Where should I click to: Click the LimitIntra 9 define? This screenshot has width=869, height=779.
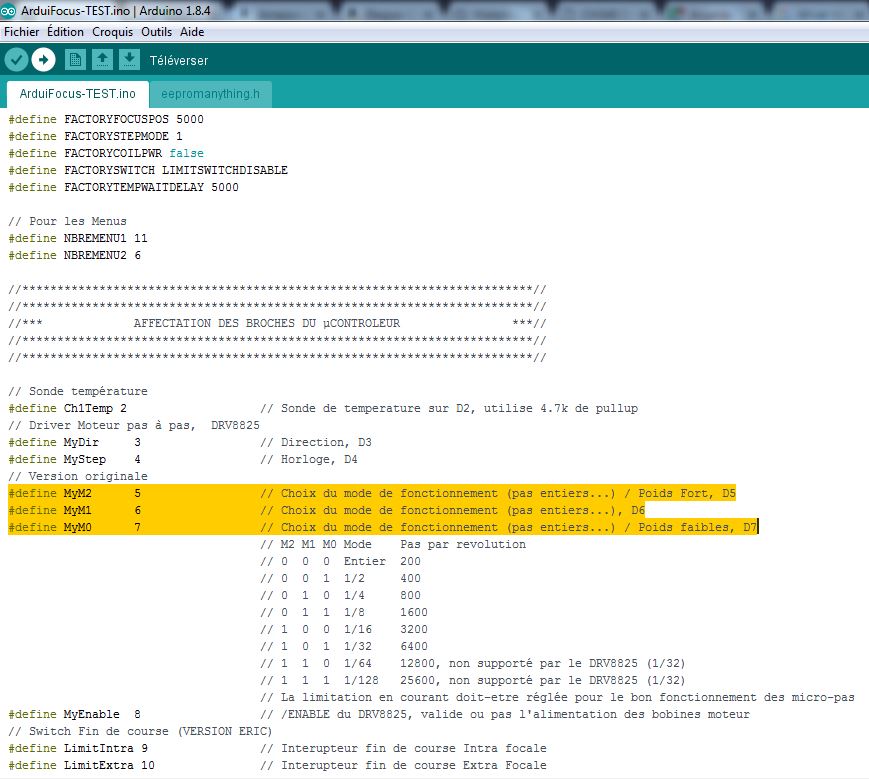tap(78, 749)
